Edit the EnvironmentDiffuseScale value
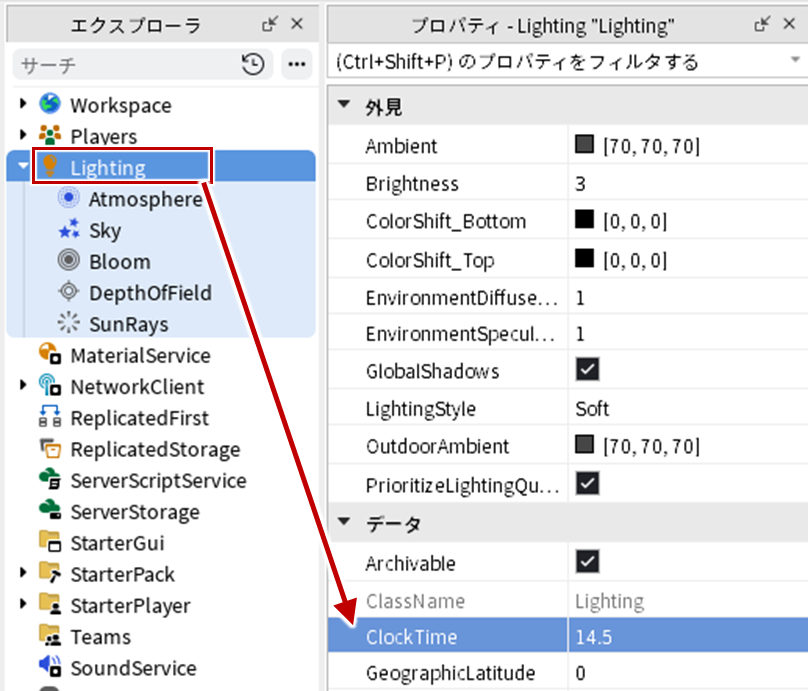Image resolution: width=808 pixels, height=691 pixels. pos(688,298)
